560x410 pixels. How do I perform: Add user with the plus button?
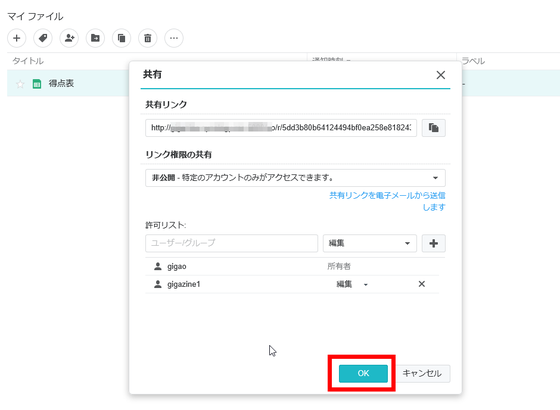point(434,243)
